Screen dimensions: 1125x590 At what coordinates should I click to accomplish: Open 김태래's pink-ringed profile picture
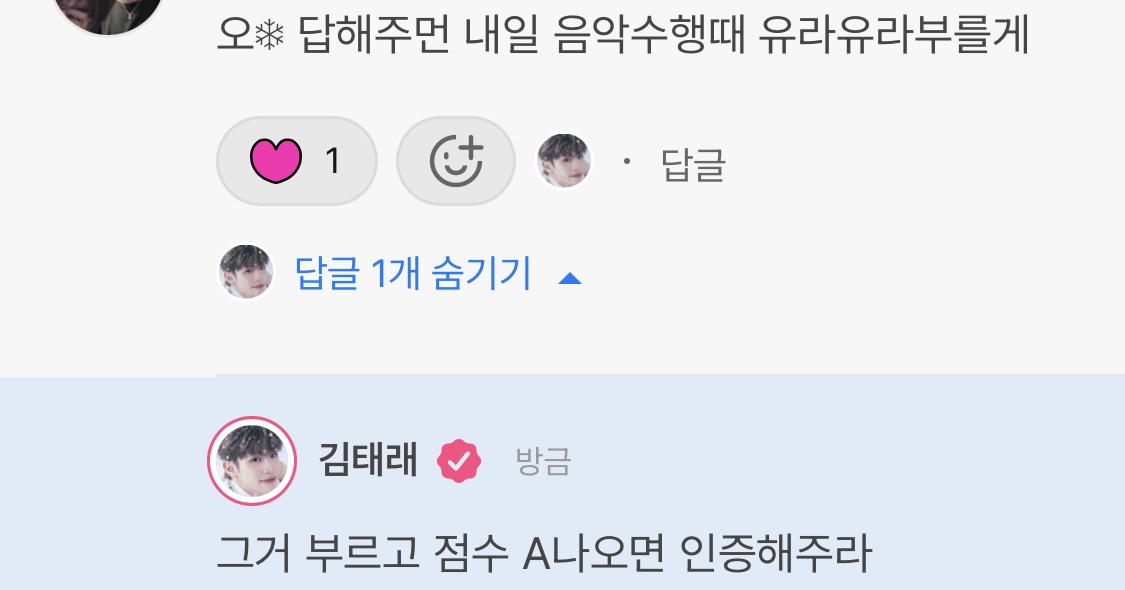(252, 461)
